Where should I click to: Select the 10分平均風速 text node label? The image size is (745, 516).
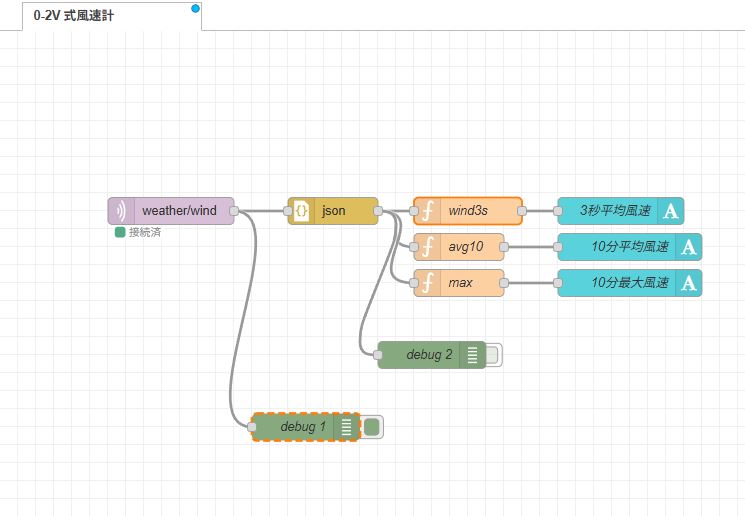coord(617,247)
